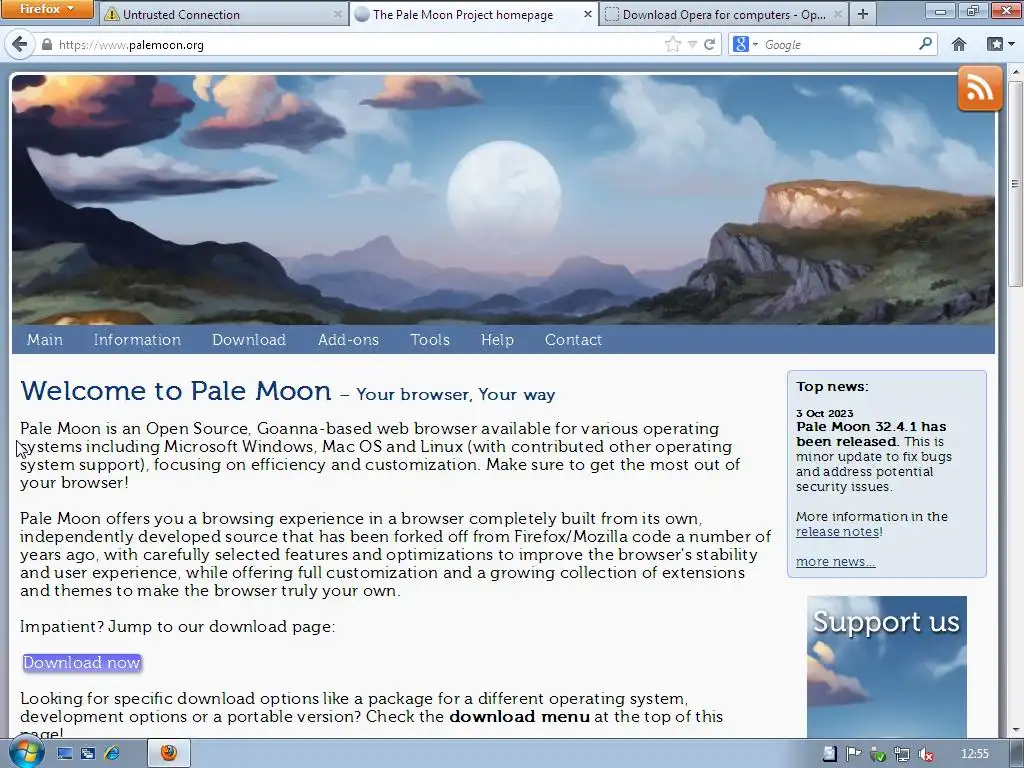Click the padlock site identity icon
The width and height of the screenshot is (1024, 768).
pyautogui.click(x=46, y=45)
